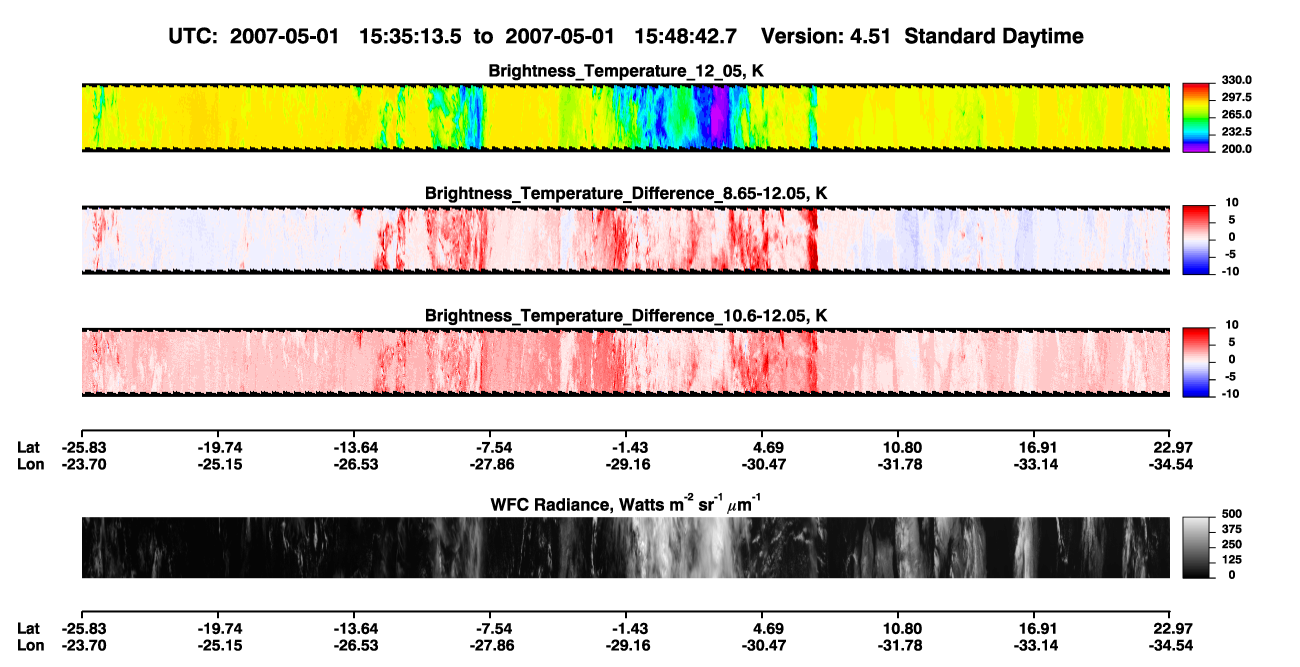Click the 297.5 colorbar label

1237,98
